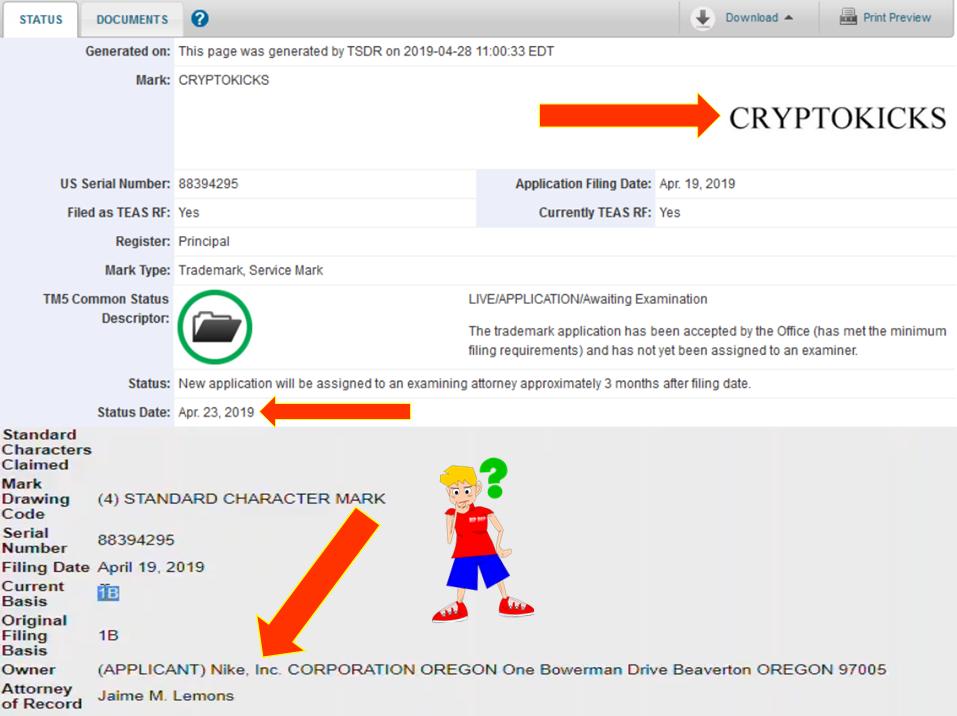Click the Download arrow icon

(702, 18)
